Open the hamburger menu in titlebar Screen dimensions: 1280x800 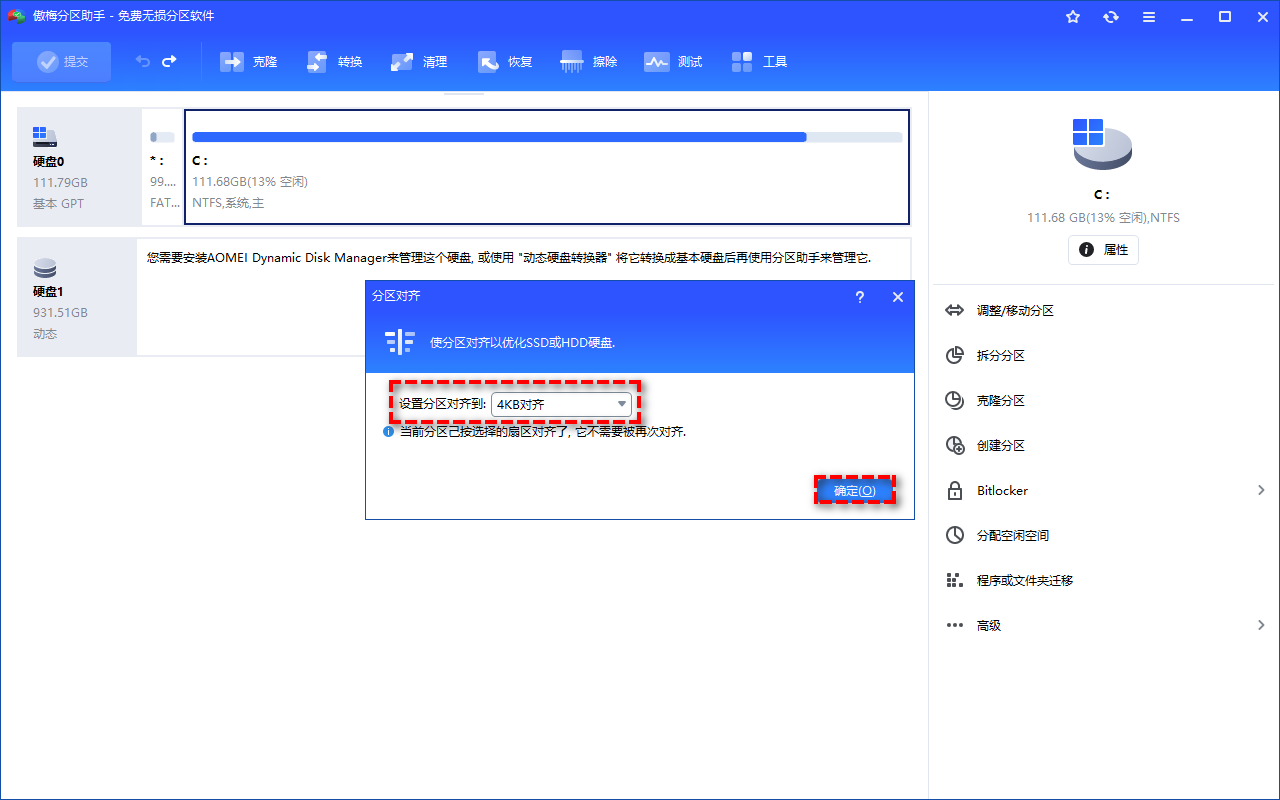(x=1148, y=16)
